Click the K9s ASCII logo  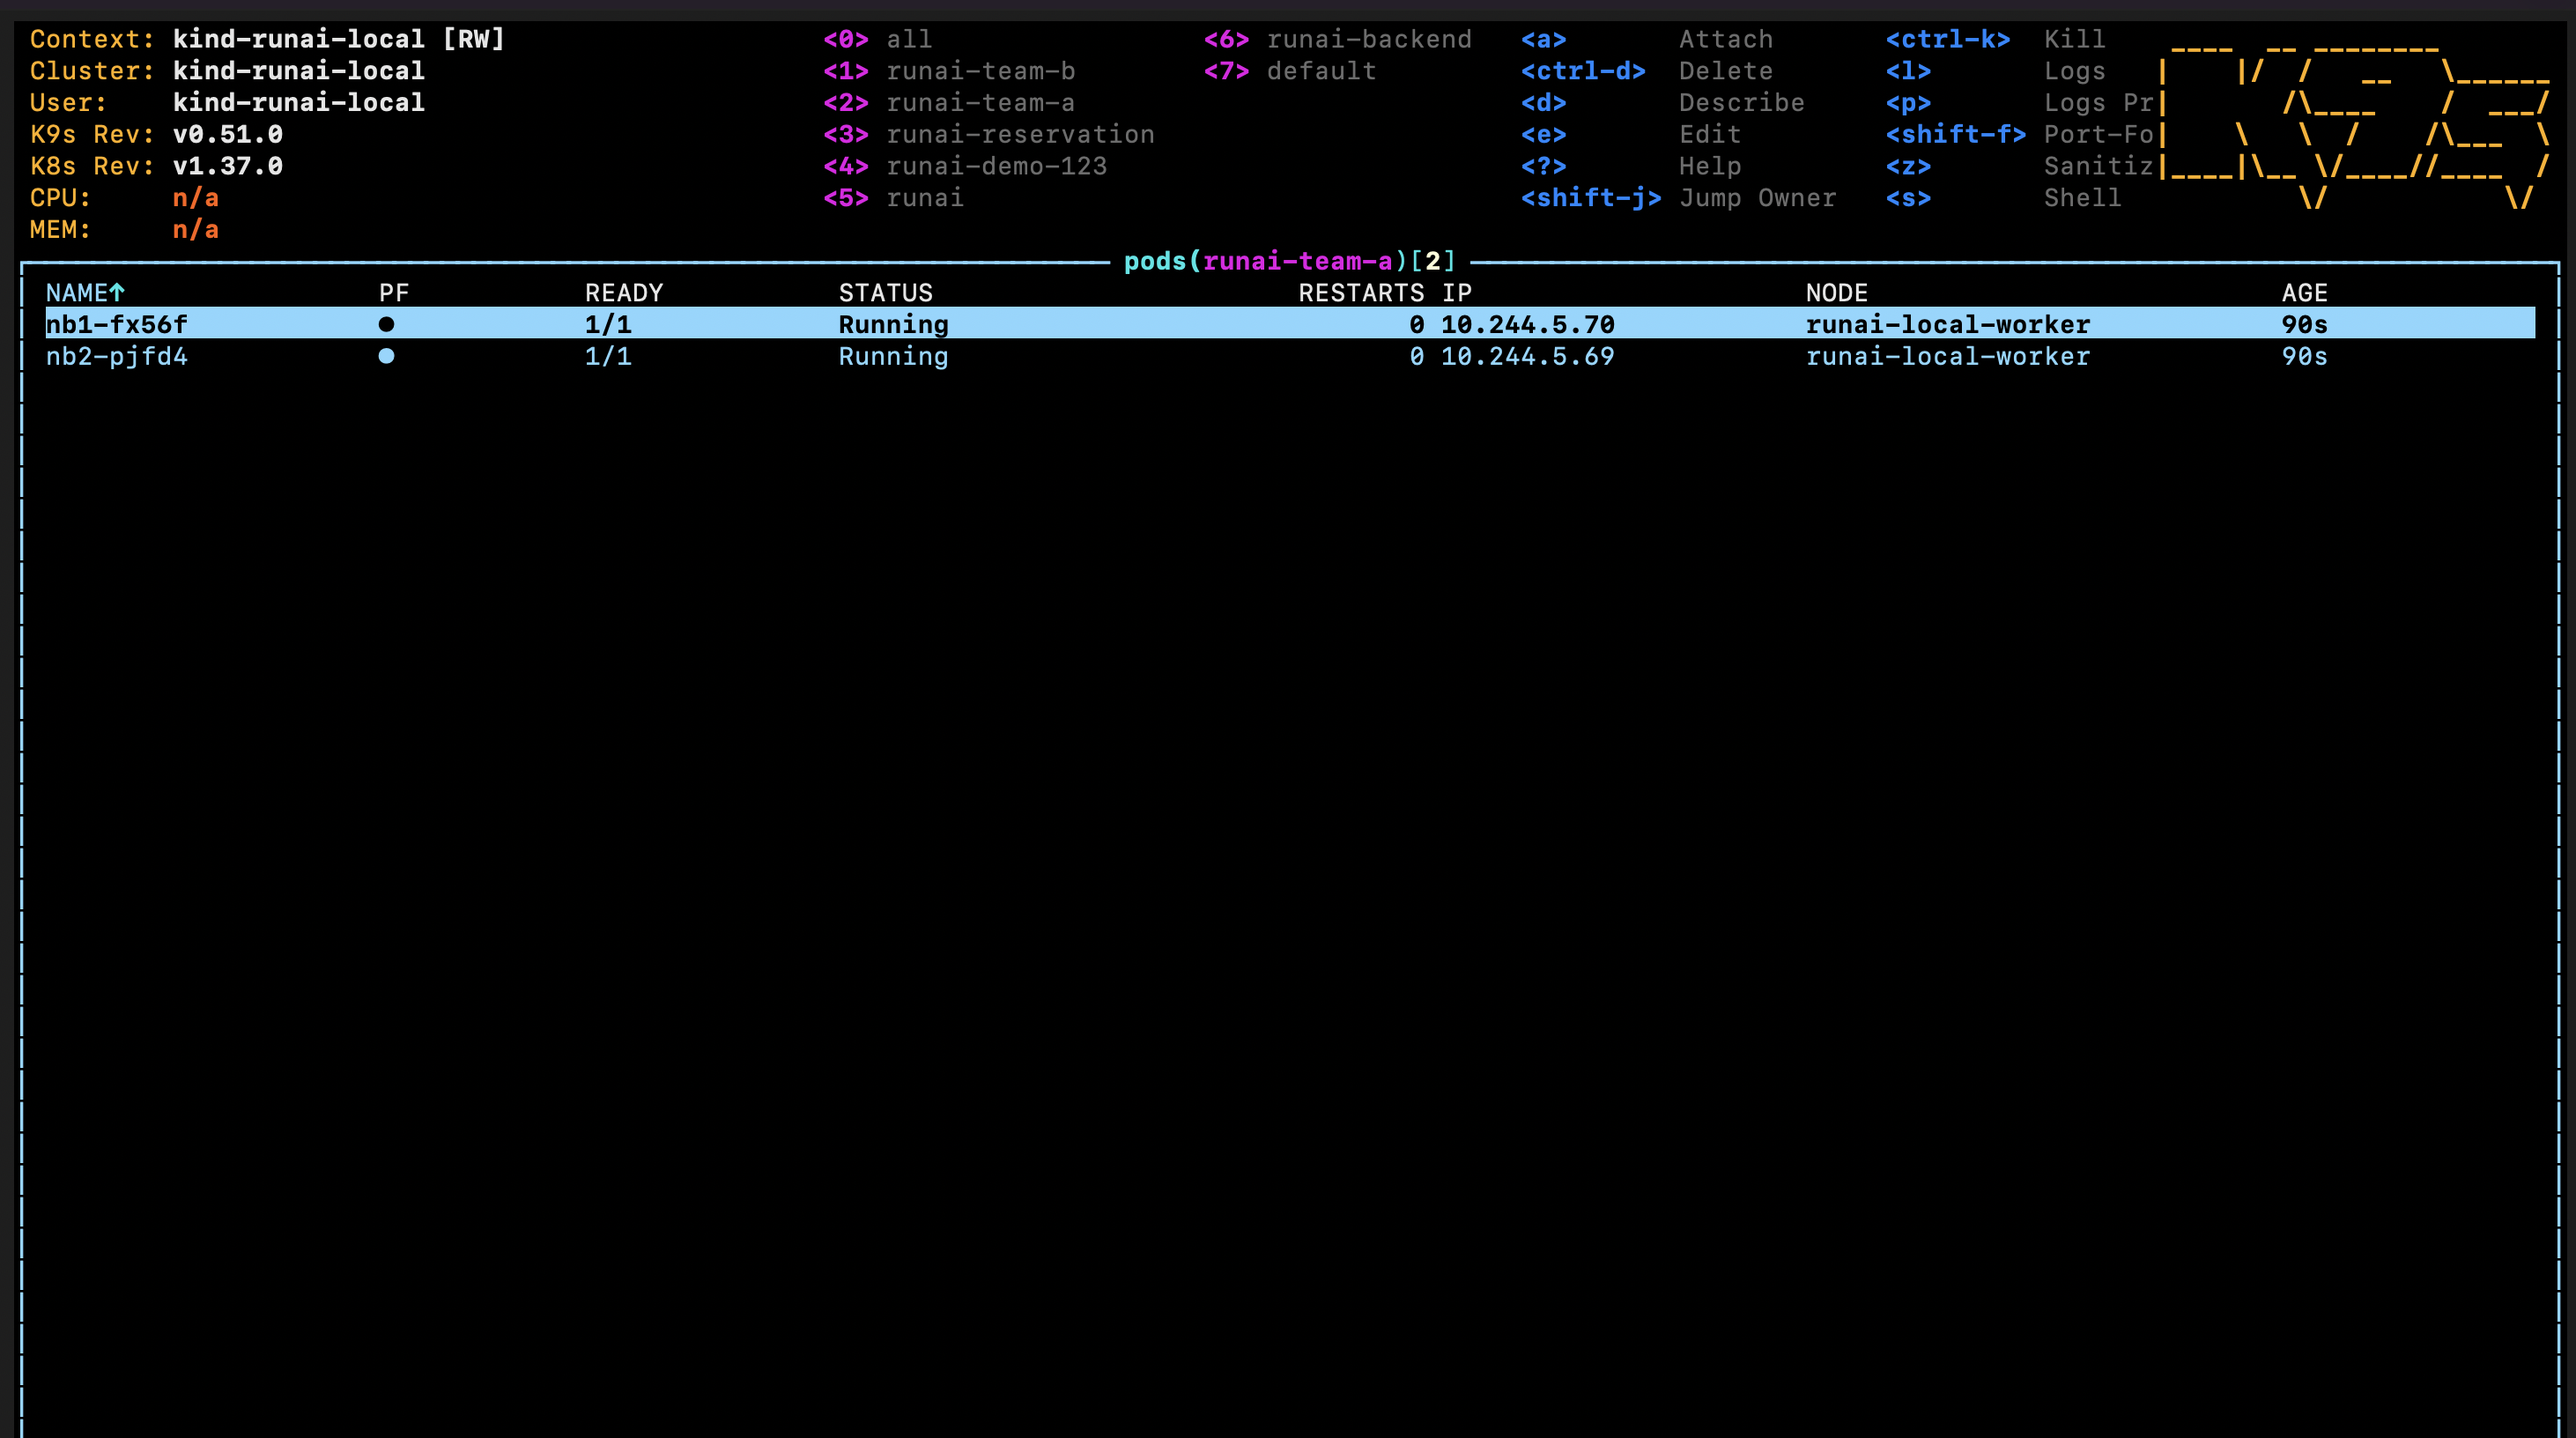point(2355,124)
